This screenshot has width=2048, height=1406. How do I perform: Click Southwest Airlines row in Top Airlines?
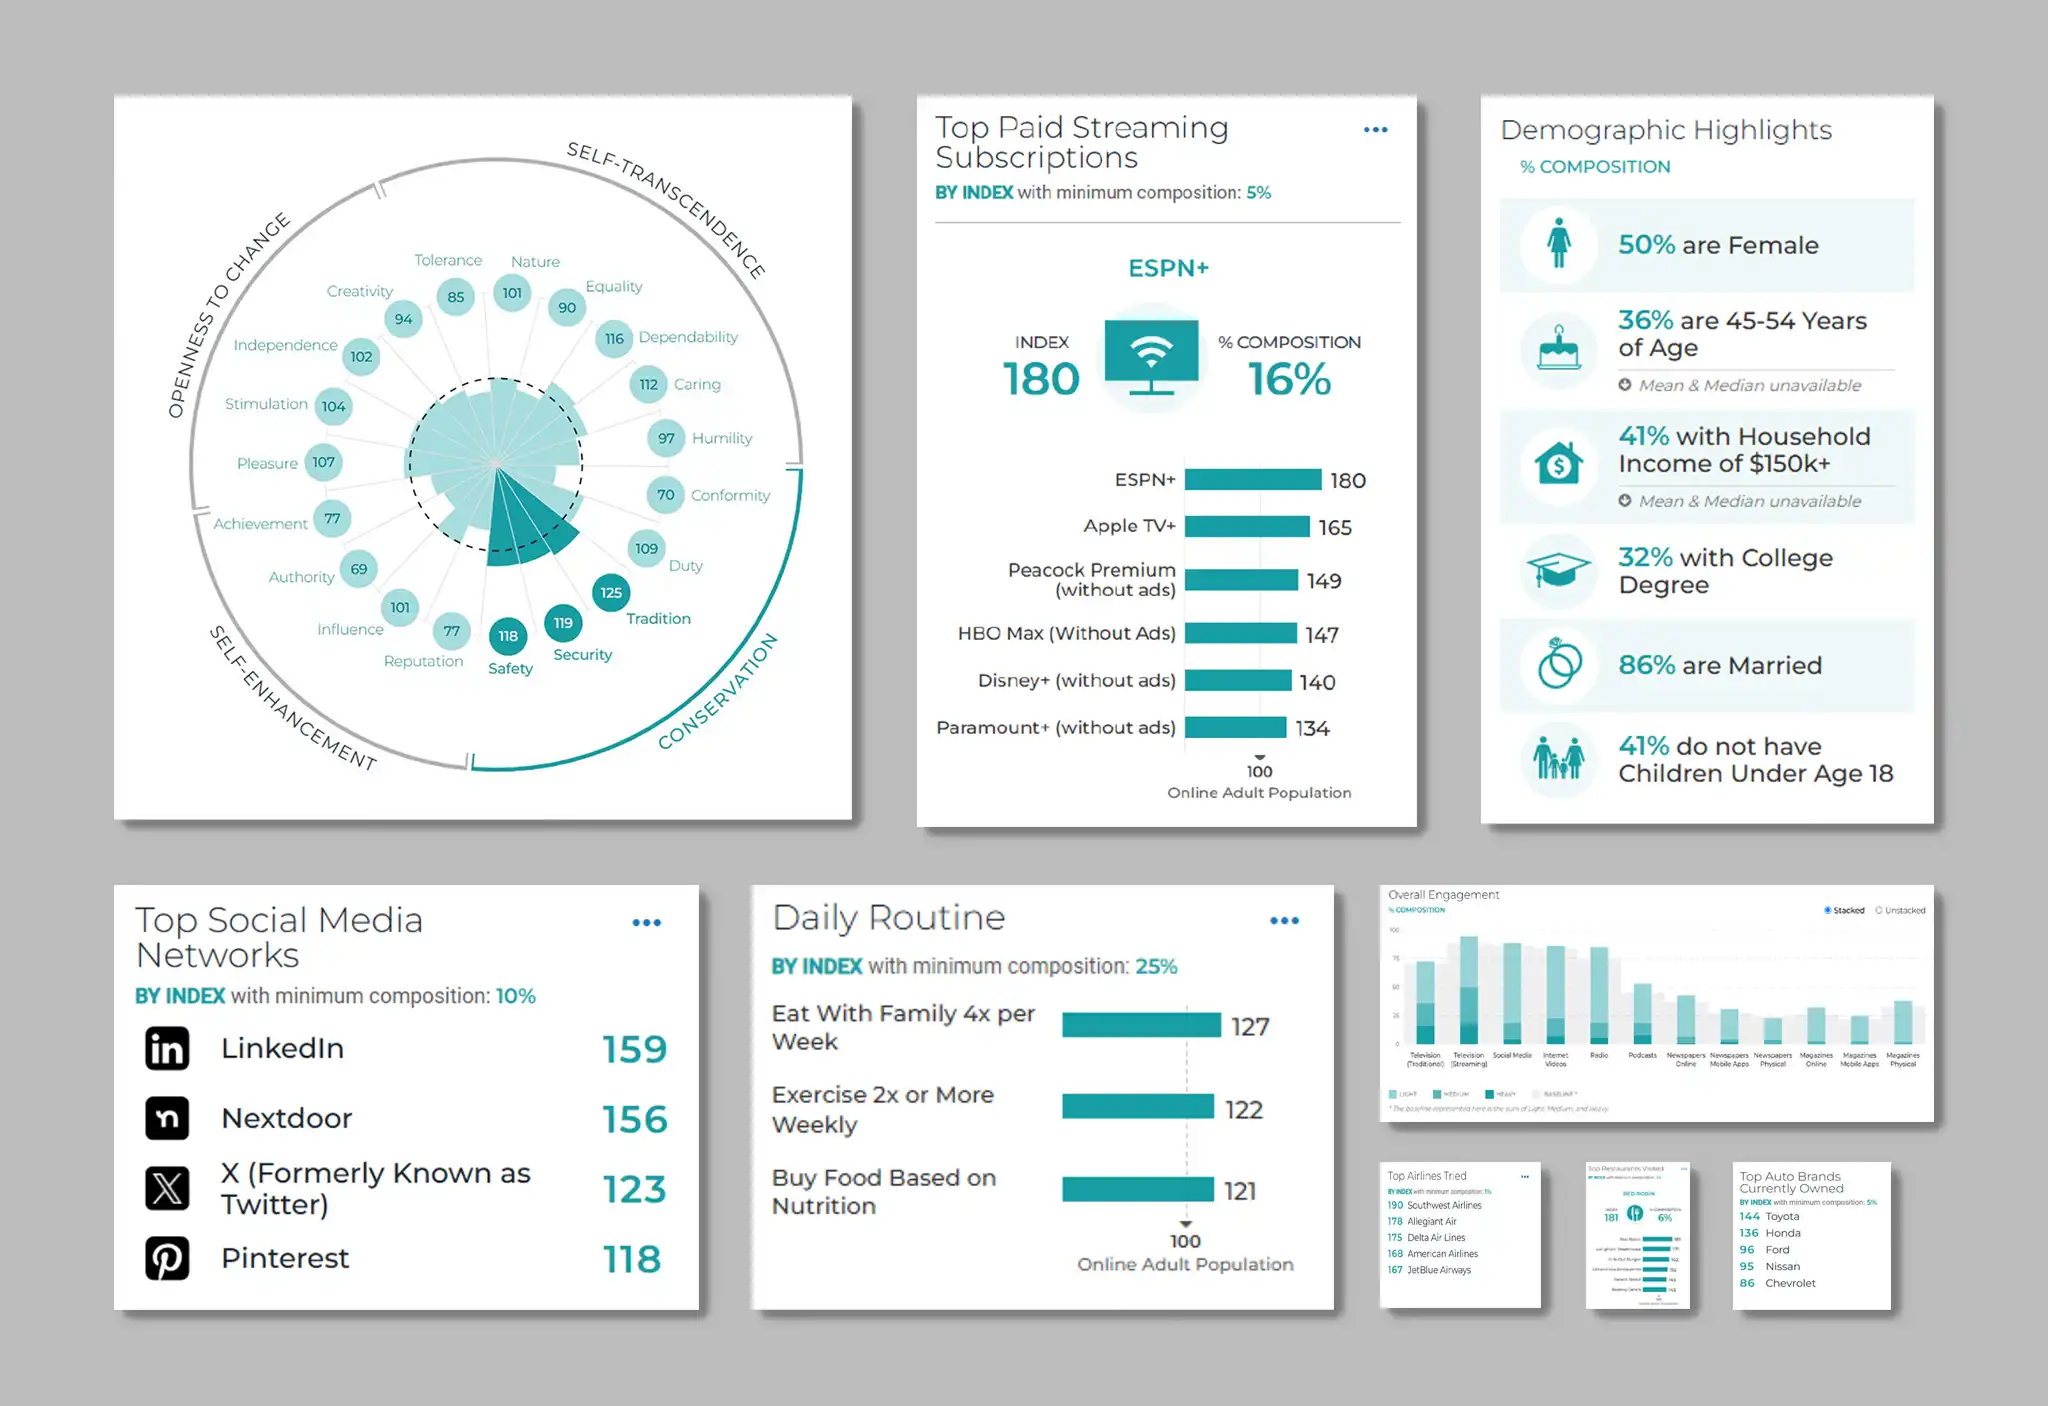tap(1435, 1205)
